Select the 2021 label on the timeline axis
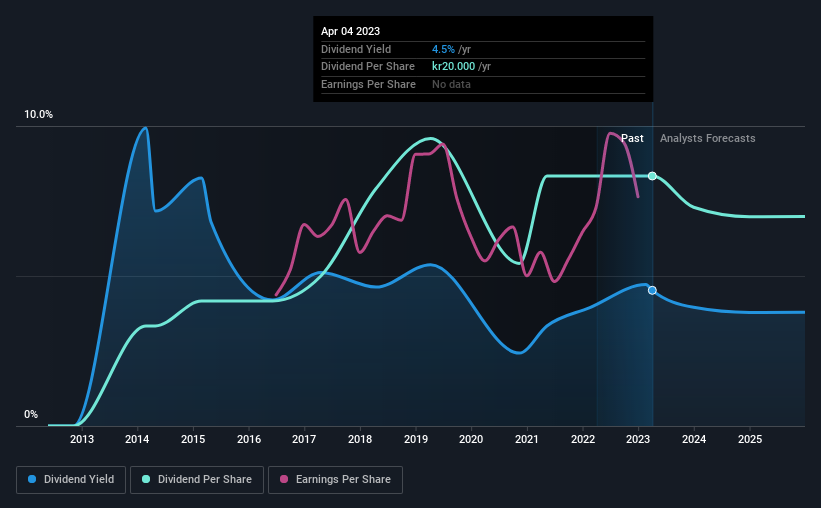The image size is (821, 508). tap(527, 439)
